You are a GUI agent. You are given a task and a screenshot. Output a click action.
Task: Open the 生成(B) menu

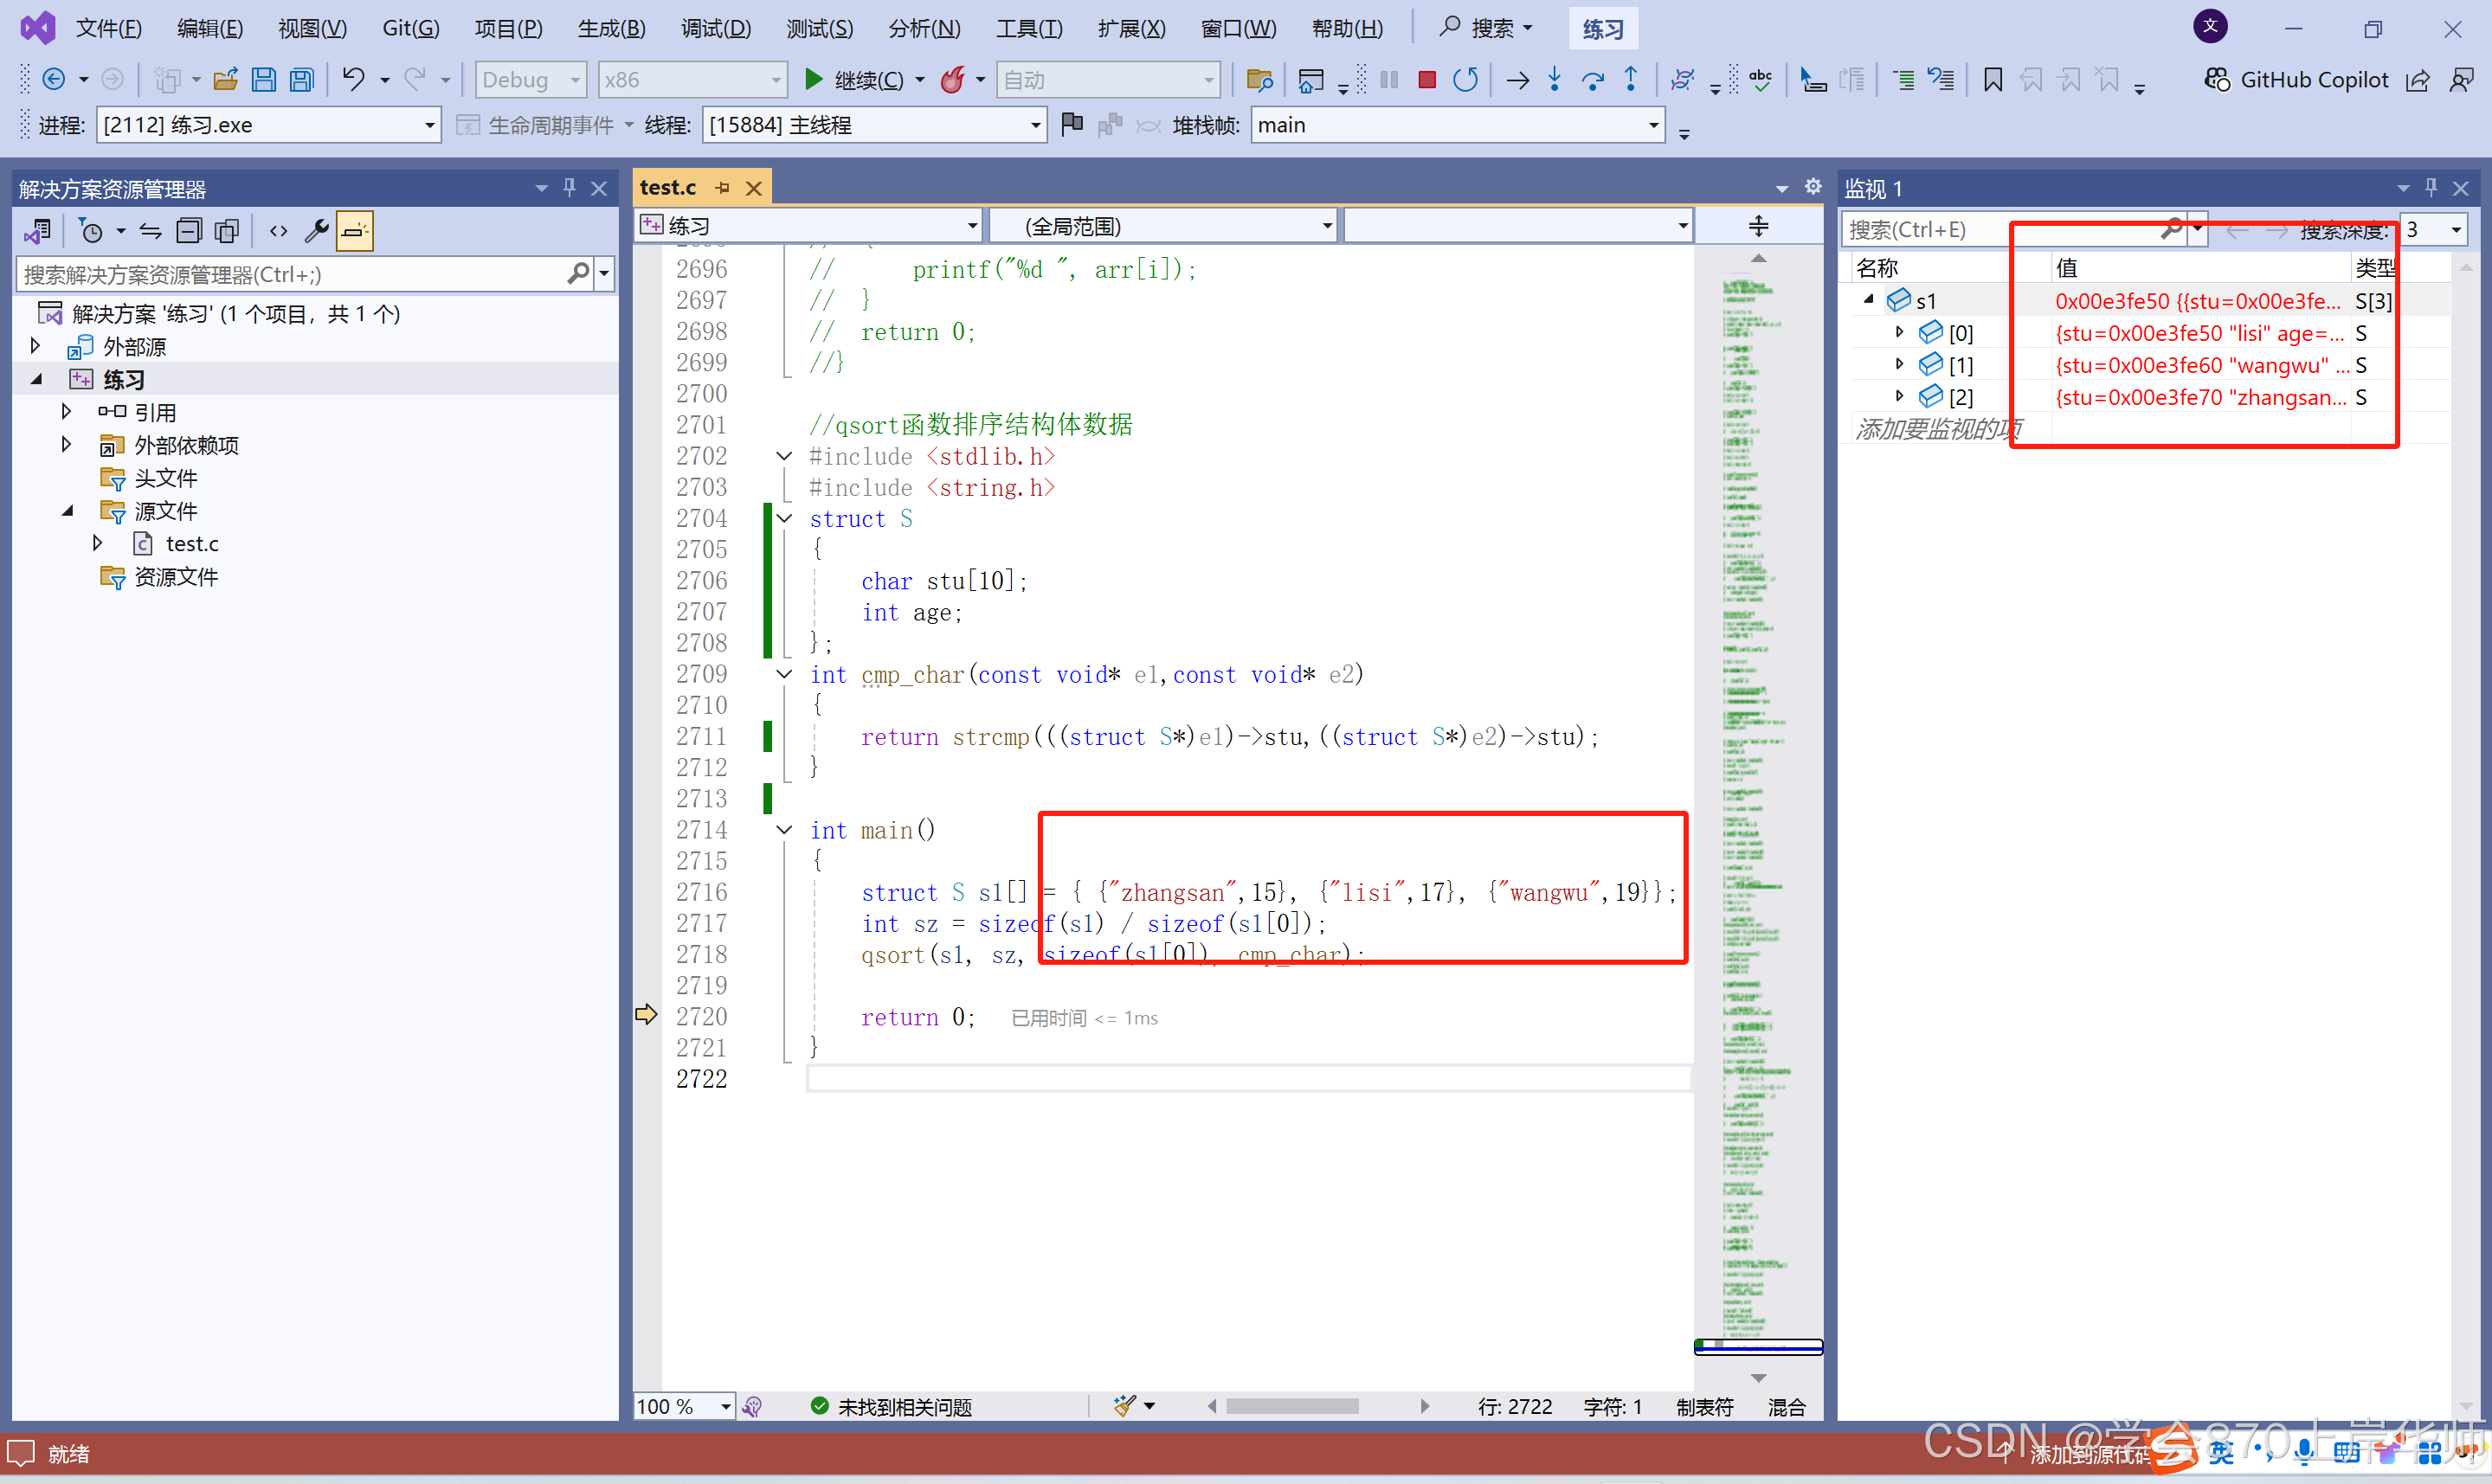click(611, 28)
